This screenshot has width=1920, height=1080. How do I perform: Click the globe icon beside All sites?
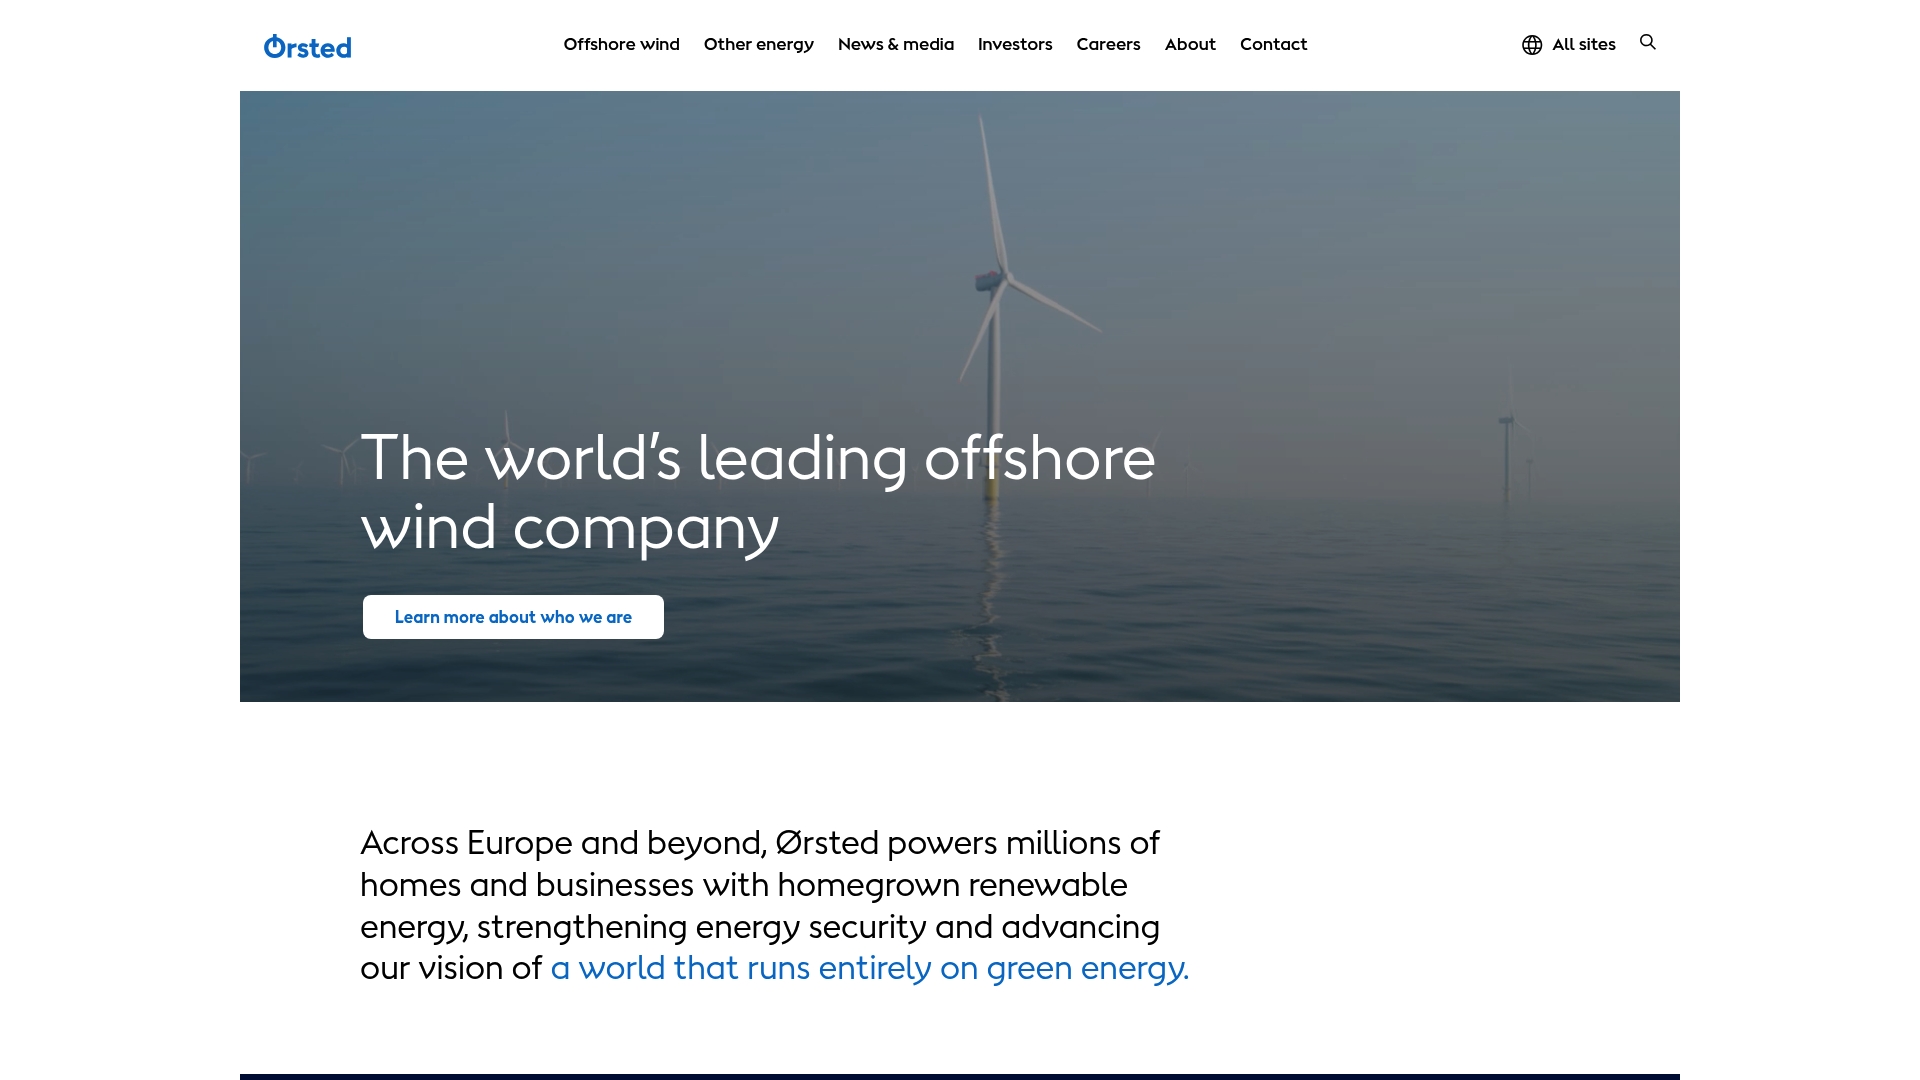point(1532,45)
